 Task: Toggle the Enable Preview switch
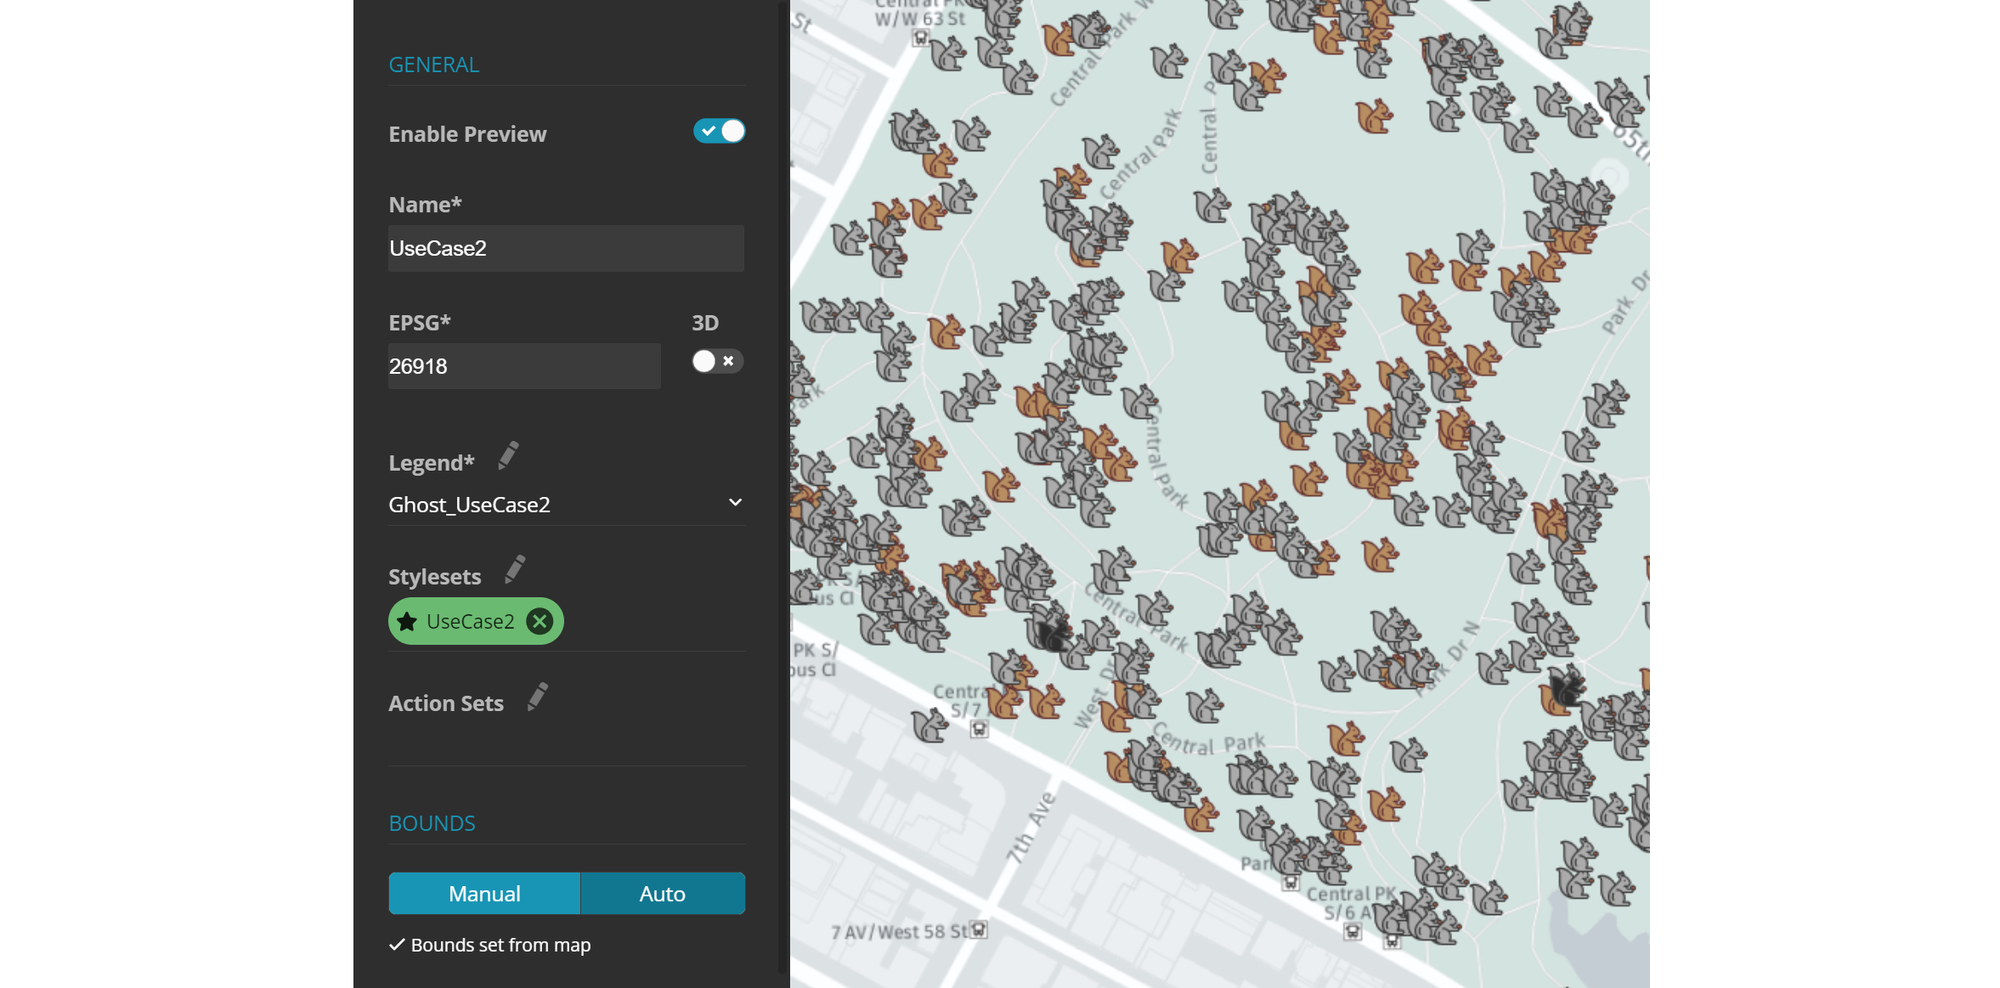coord(719,131)
